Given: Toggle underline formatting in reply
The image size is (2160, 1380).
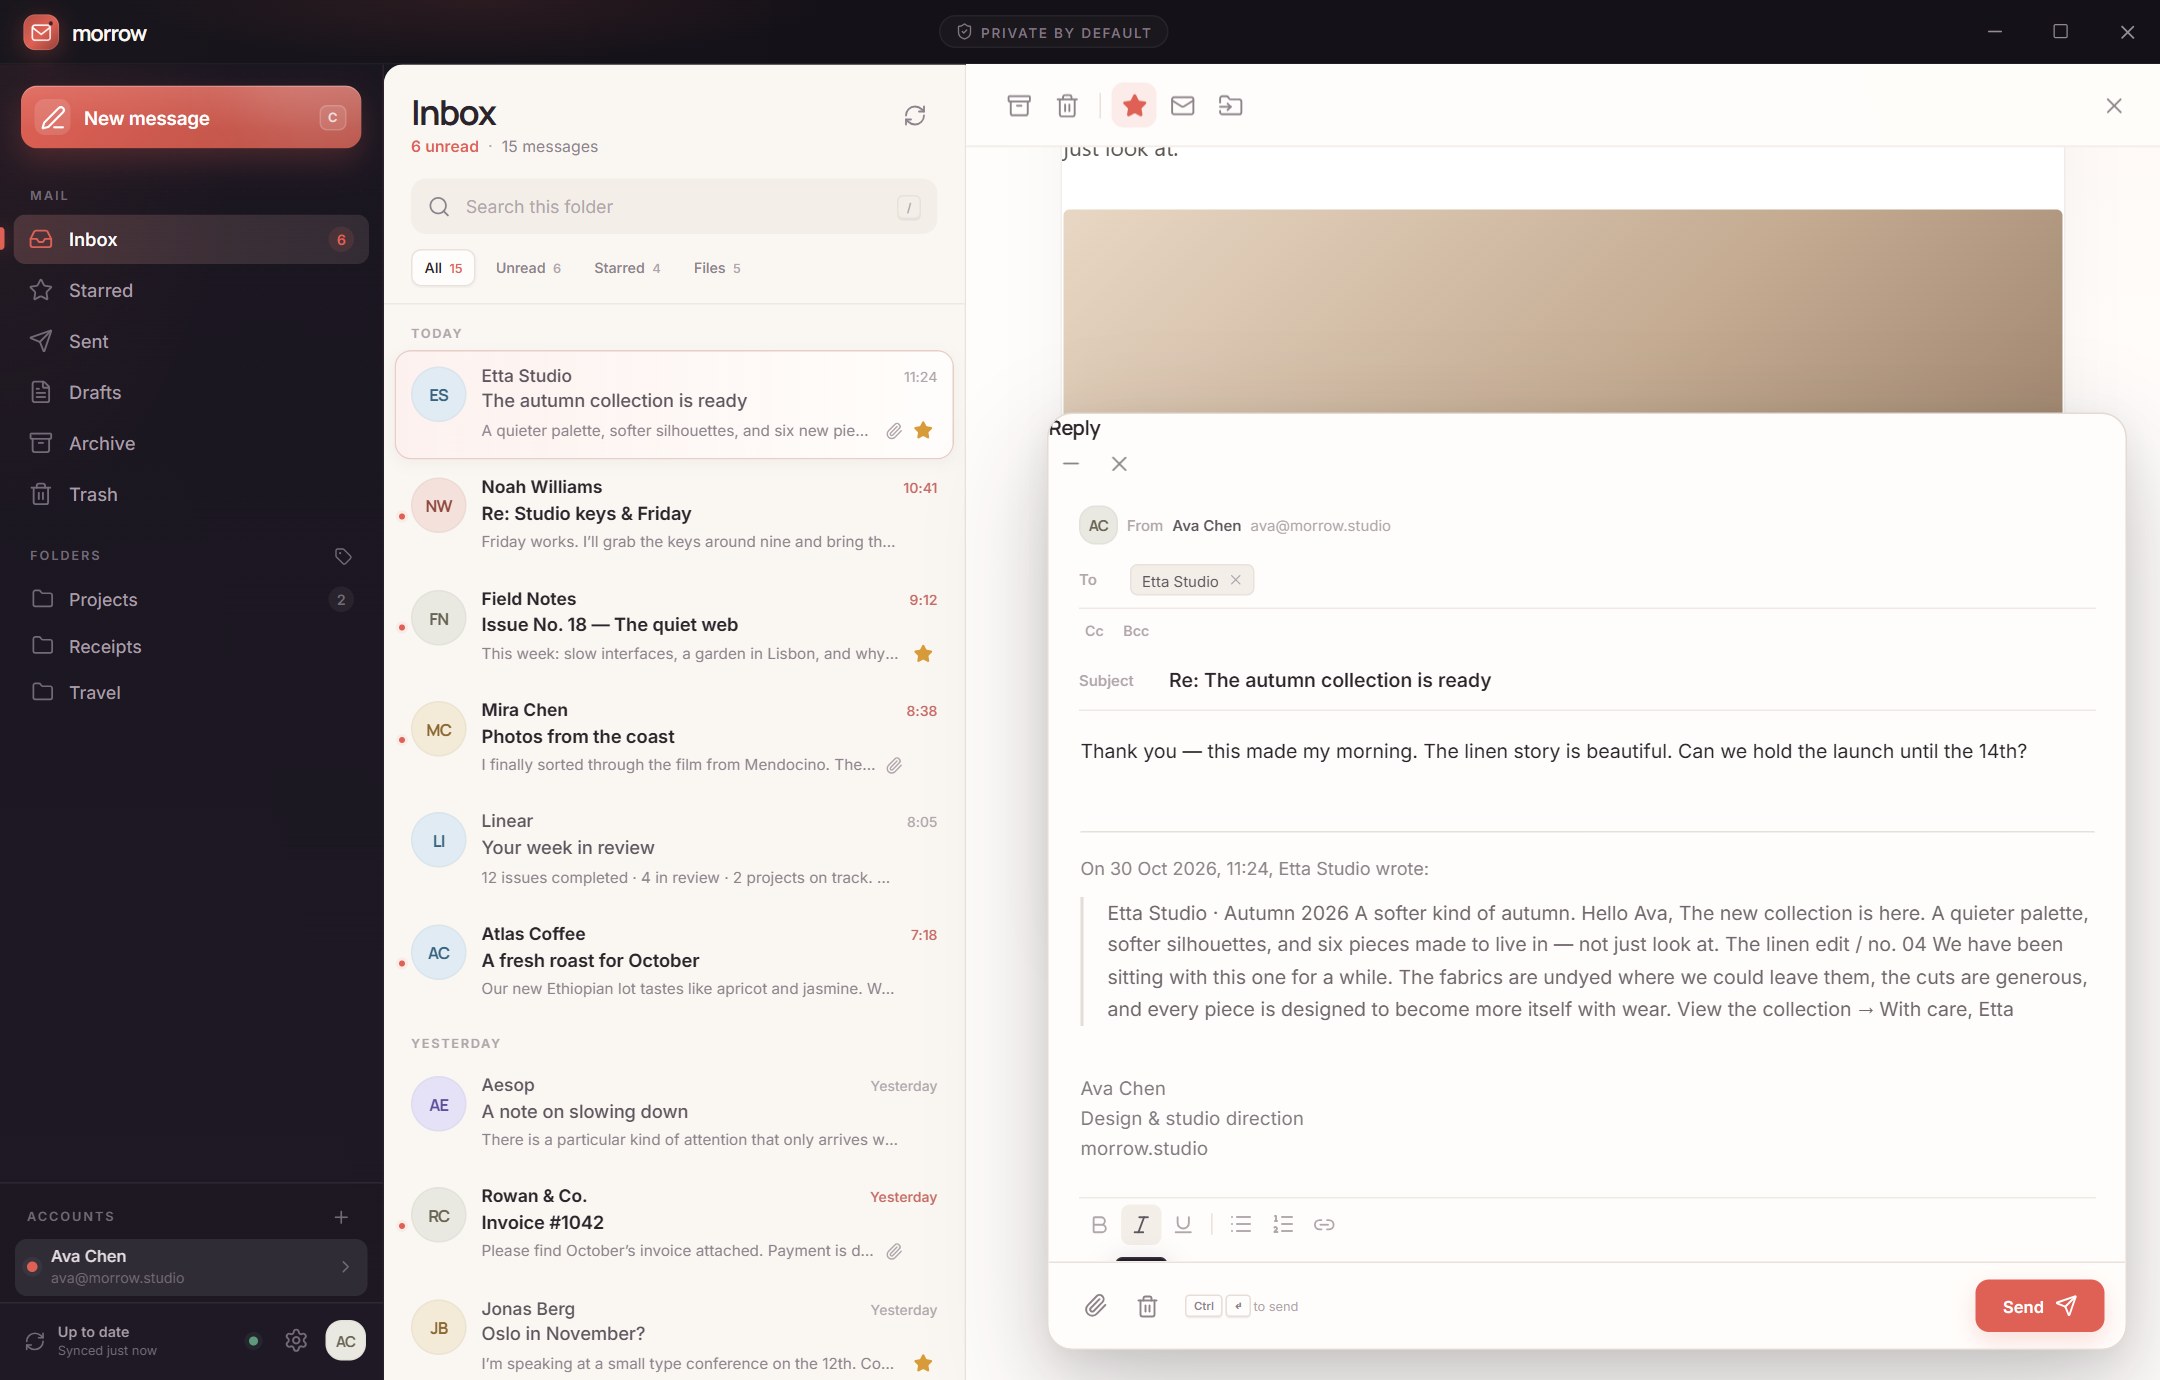Looking at the screenshot, I should 1183,1224.
